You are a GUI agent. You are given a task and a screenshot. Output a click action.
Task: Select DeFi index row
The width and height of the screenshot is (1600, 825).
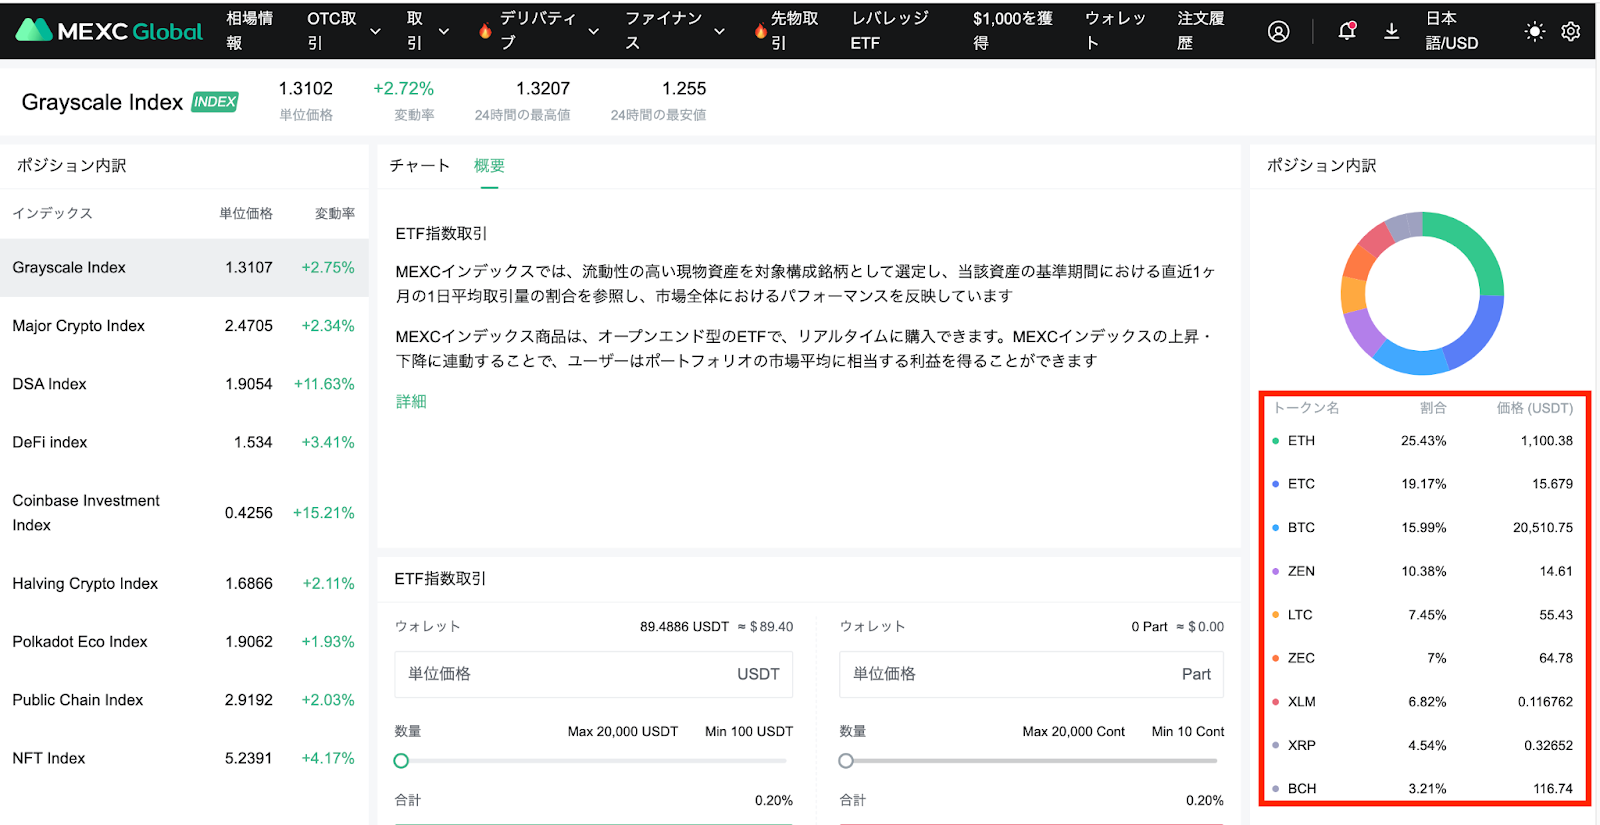(x=184, y=442)
